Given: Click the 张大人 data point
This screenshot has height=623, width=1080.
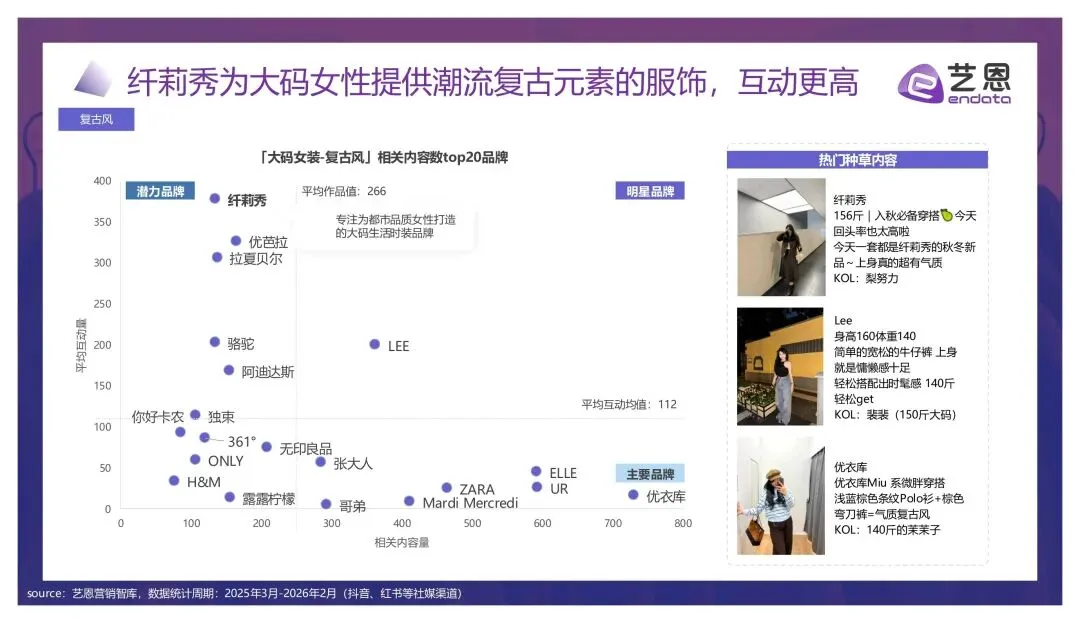Looking at the screenshot, I should (320, 461).
